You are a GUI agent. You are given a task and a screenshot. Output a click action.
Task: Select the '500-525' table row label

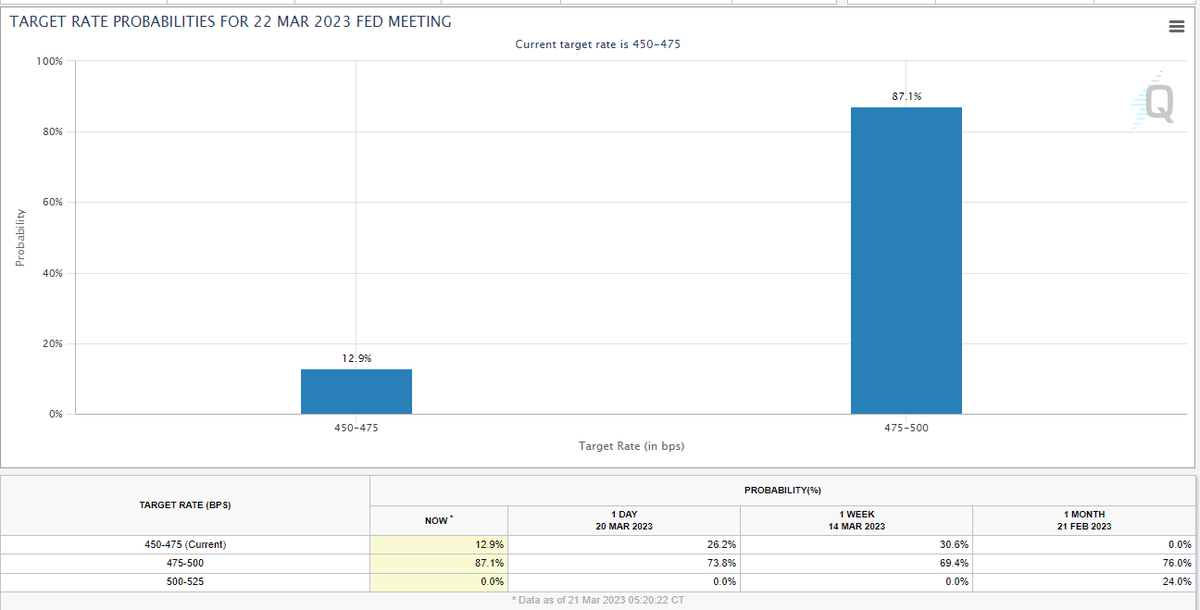(185, 581)
